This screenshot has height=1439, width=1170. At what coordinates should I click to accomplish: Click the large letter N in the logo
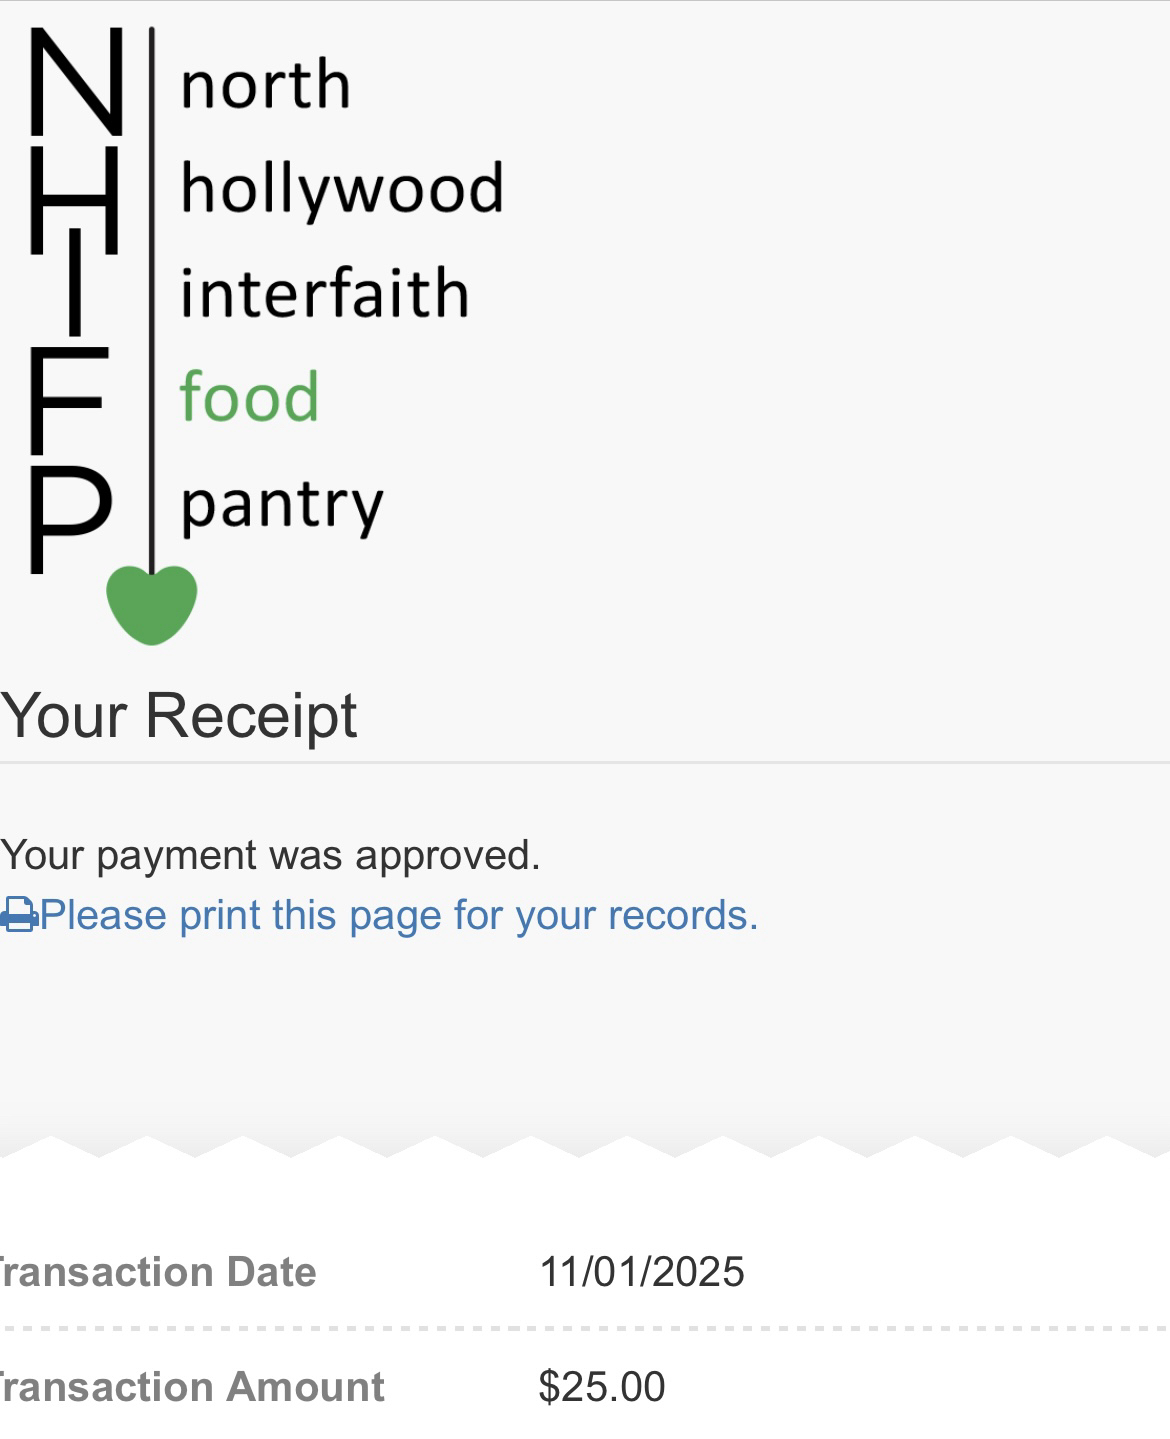(x=76, y=82)
